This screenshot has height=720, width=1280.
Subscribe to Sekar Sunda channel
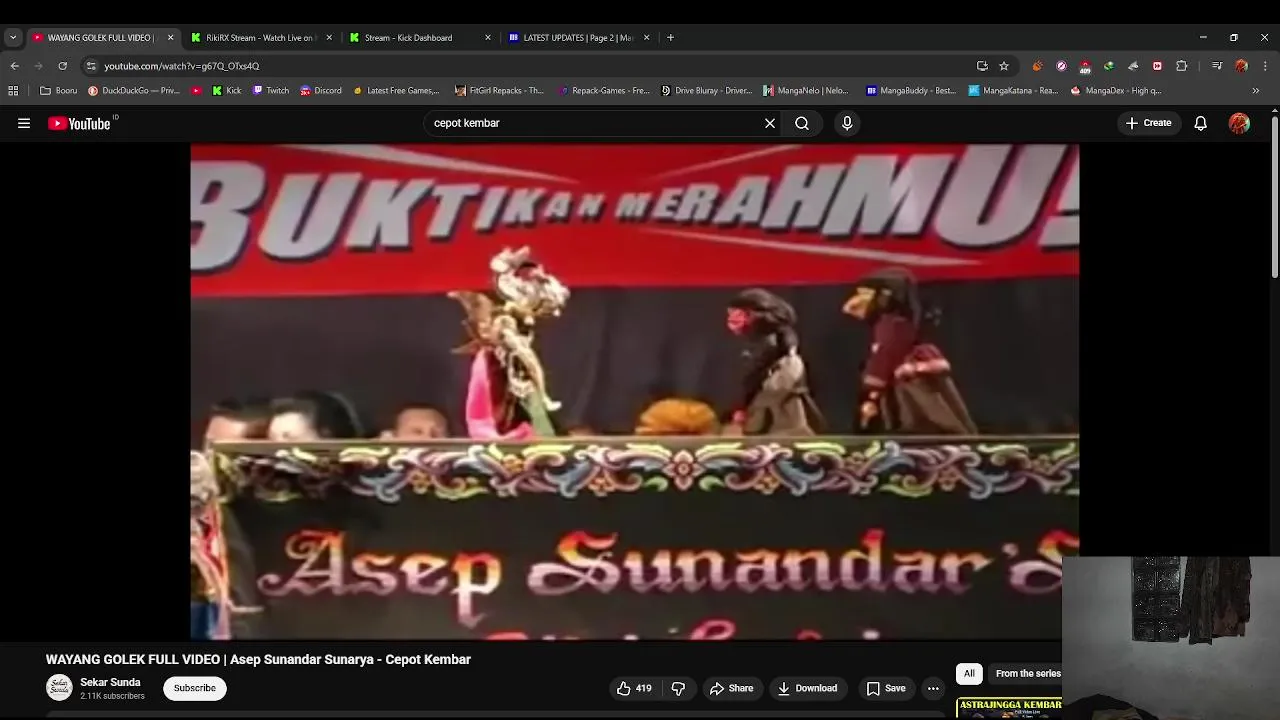[x=195, y=688]
